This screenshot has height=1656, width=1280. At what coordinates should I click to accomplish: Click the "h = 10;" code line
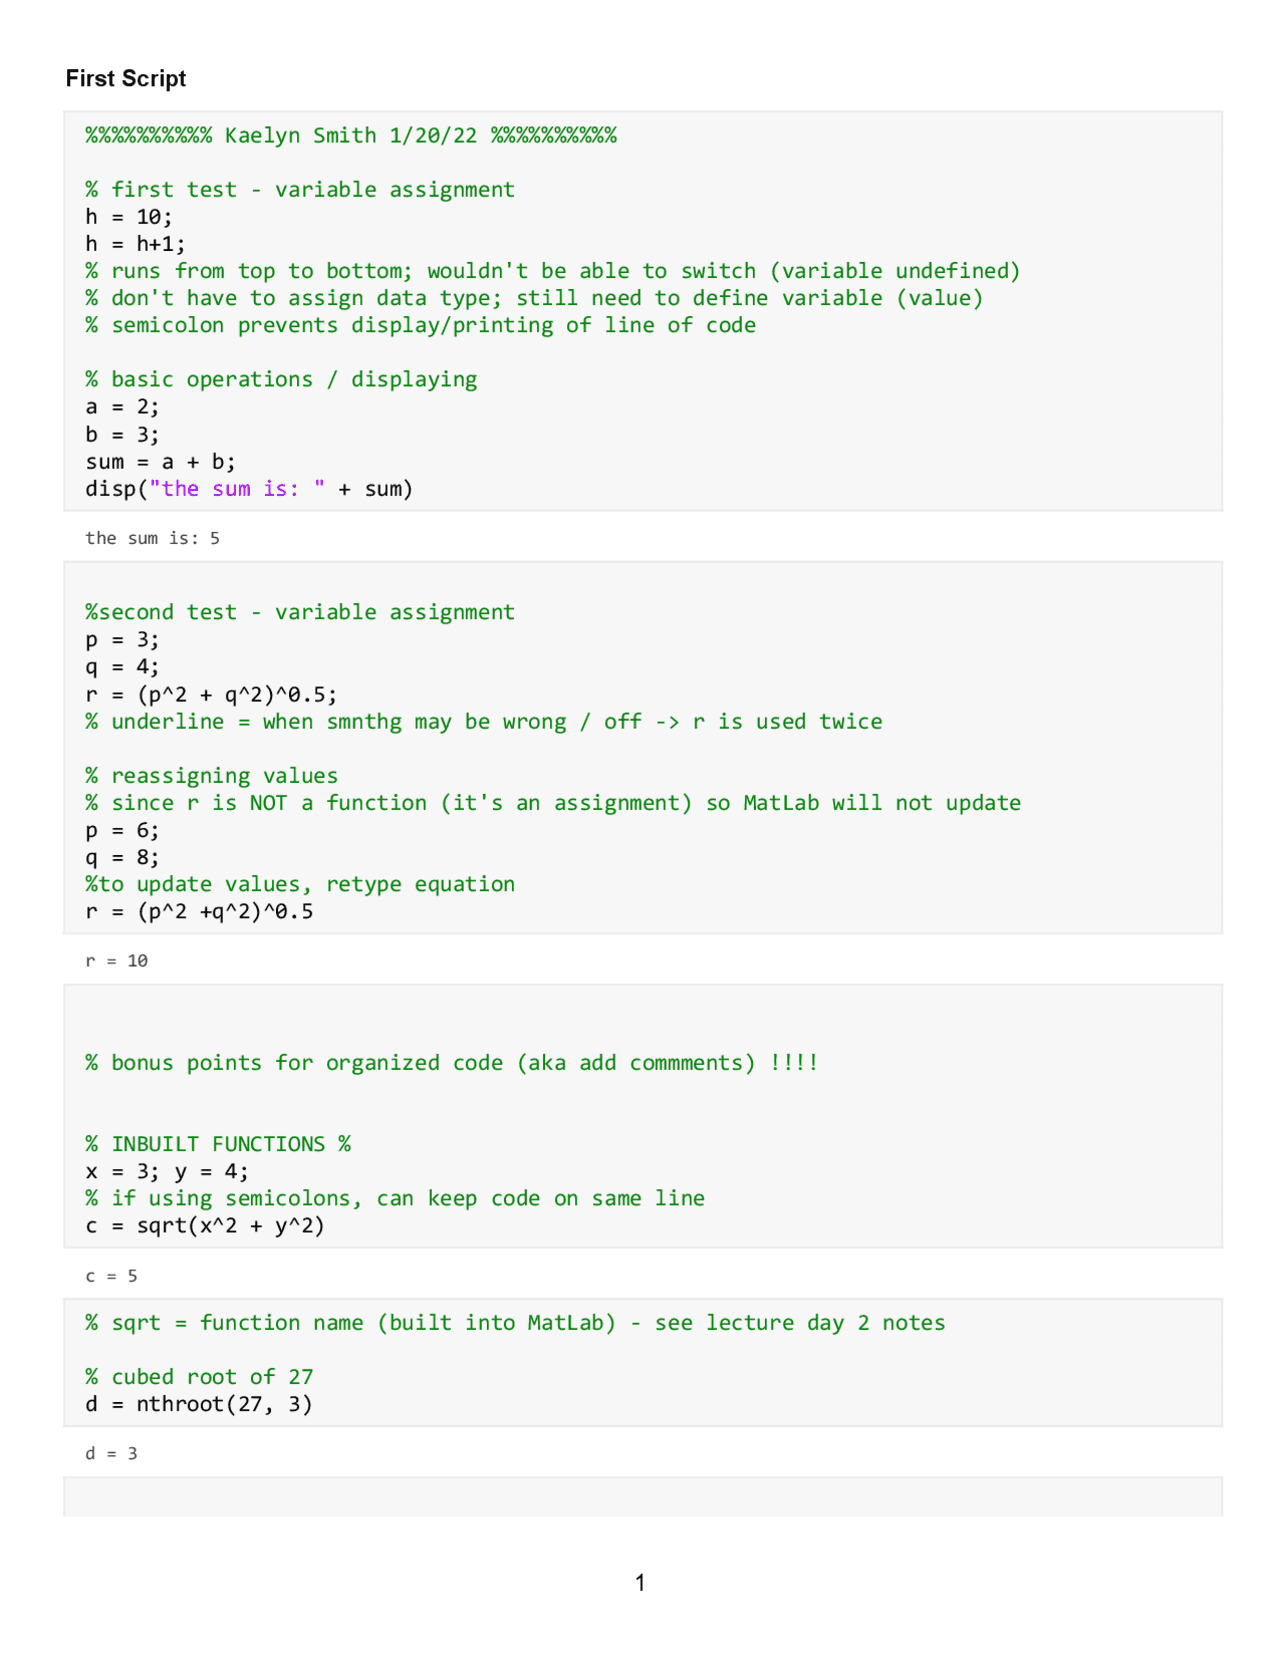click(x=129, y=217)
